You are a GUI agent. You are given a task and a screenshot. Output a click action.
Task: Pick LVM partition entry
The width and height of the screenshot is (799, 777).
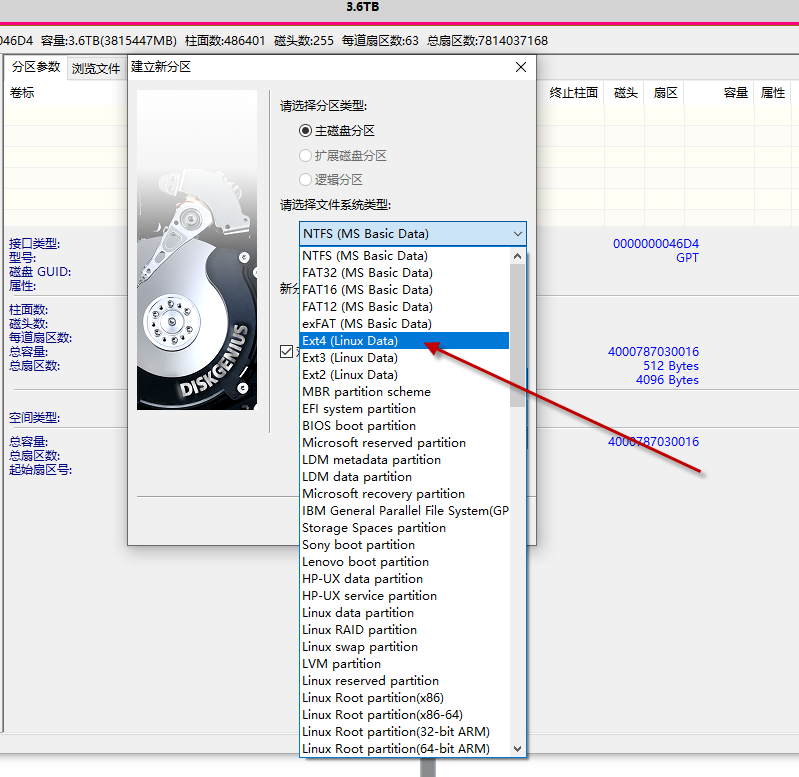(405, 663)
